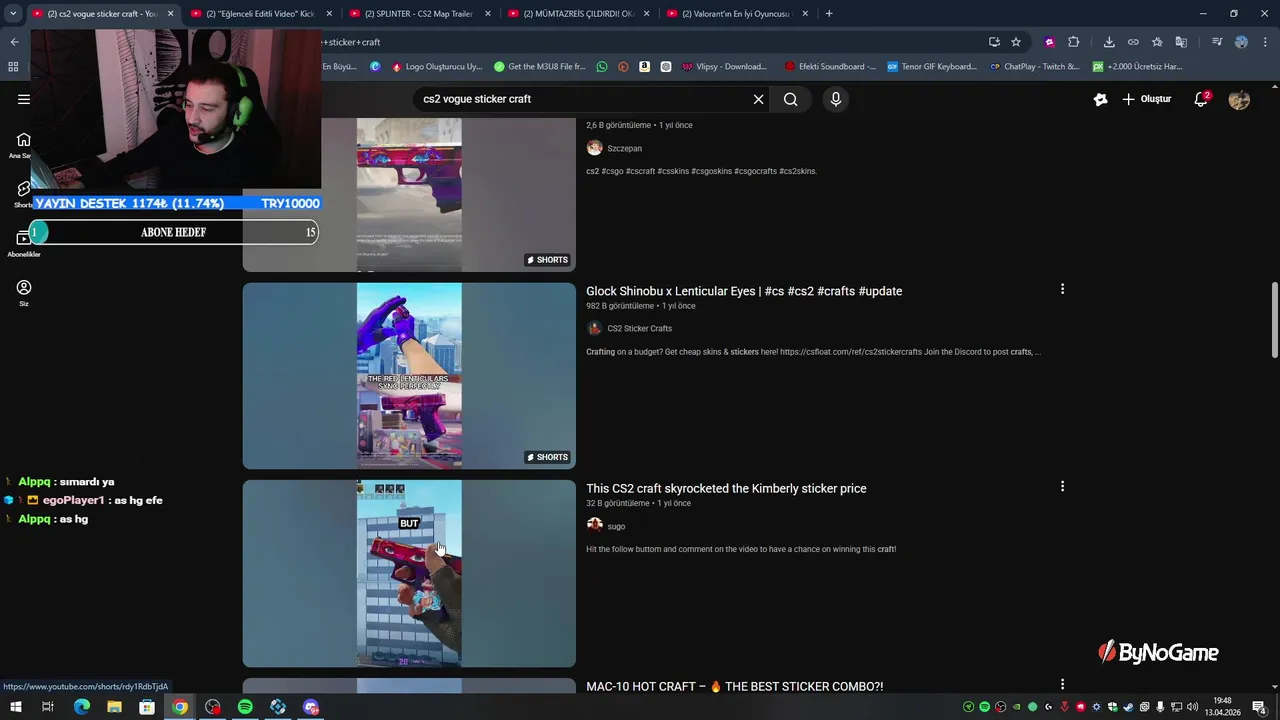Open more options for Glock Shinobu video
The image size is (1280, 720).
(x=1062, y=289)
